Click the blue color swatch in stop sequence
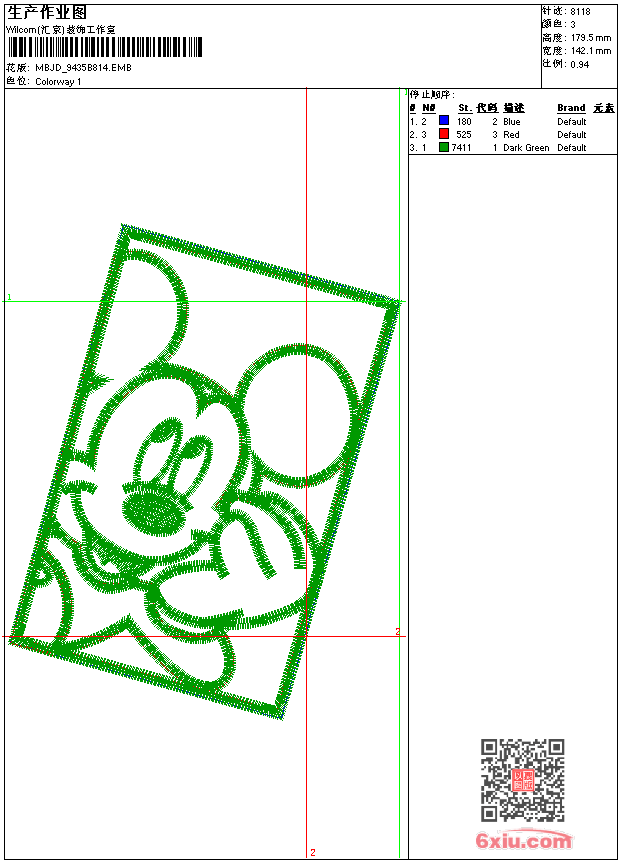This screenshot has width=620, height=860. coord(444,121)
